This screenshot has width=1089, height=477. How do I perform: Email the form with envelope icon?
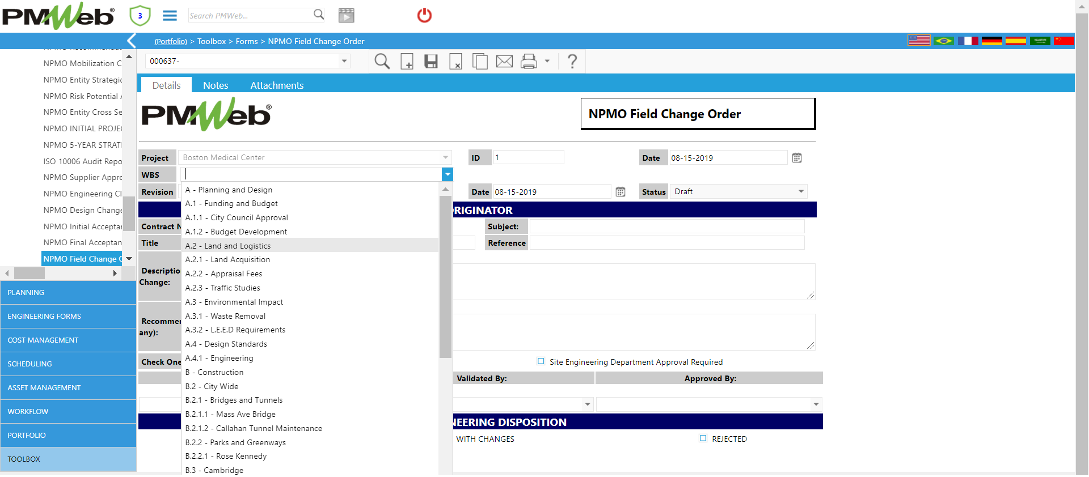[504, 61]
